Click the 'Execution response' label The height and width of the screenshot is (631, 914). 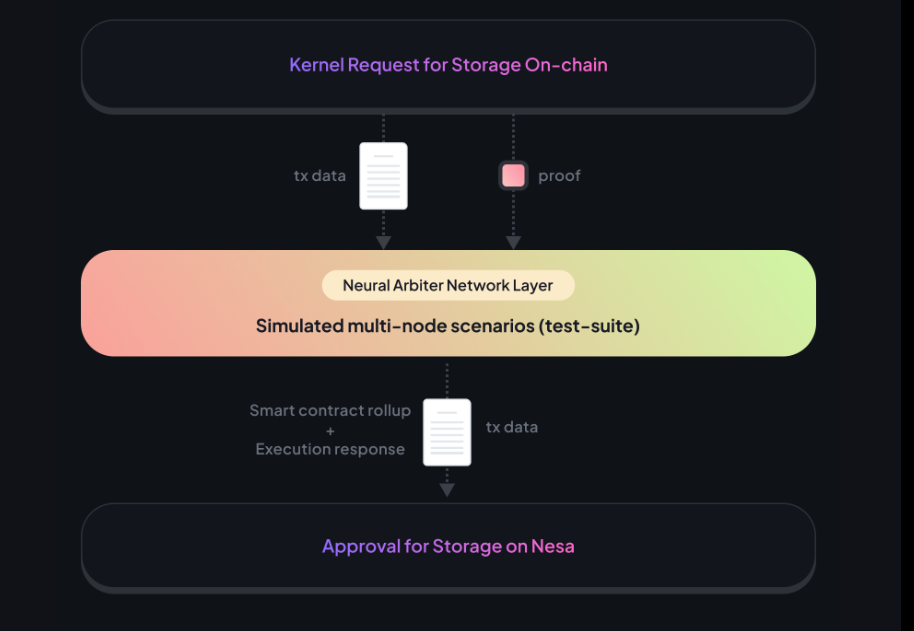click(x=330, y=449)
